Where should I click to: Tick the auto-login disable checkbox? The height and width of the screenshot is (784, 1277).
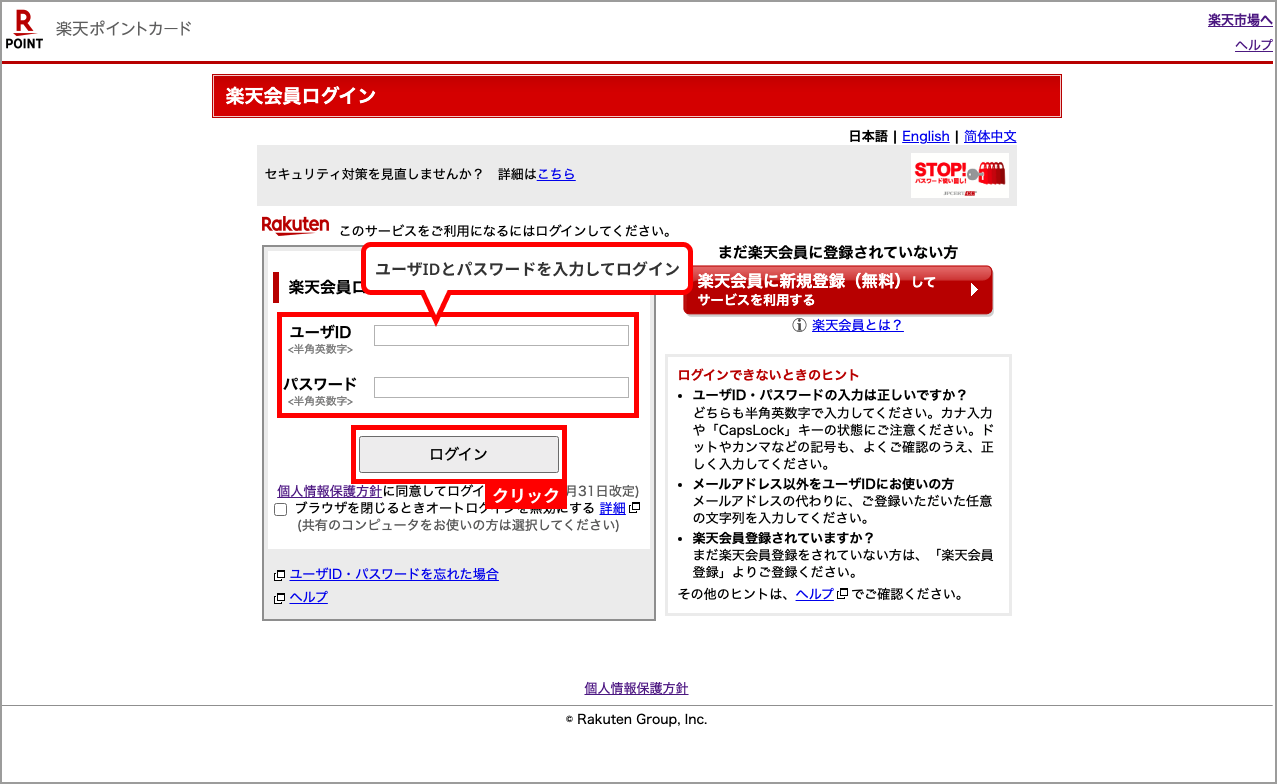(281, 509)
